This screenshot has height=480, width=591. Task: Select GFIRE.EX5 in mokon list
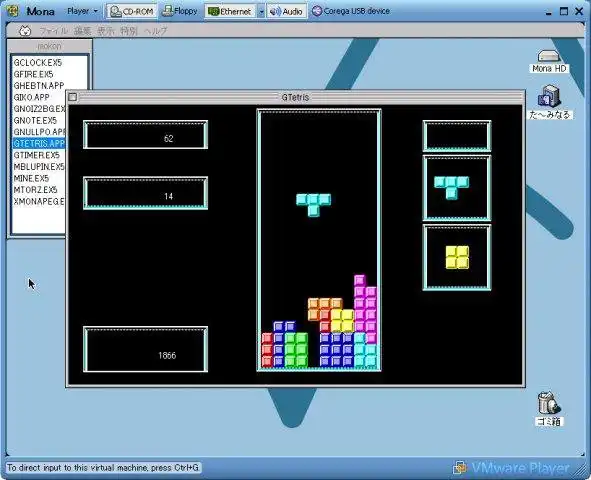[x=33, y=74]
